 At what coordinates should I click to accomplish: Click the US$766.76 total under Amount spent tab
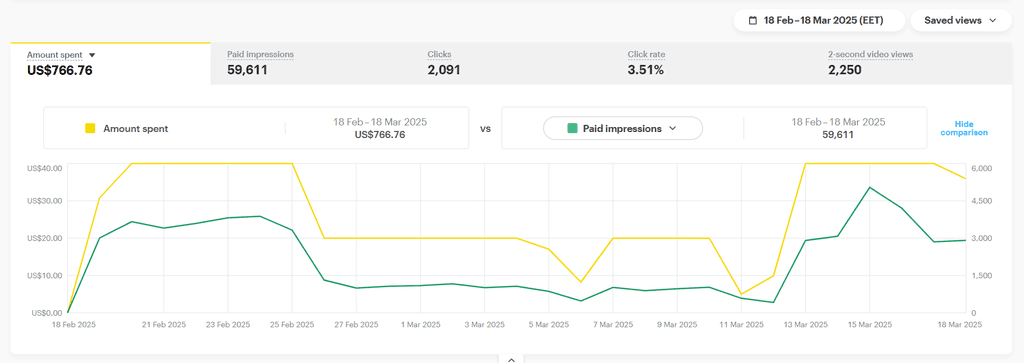pos(59,71)
